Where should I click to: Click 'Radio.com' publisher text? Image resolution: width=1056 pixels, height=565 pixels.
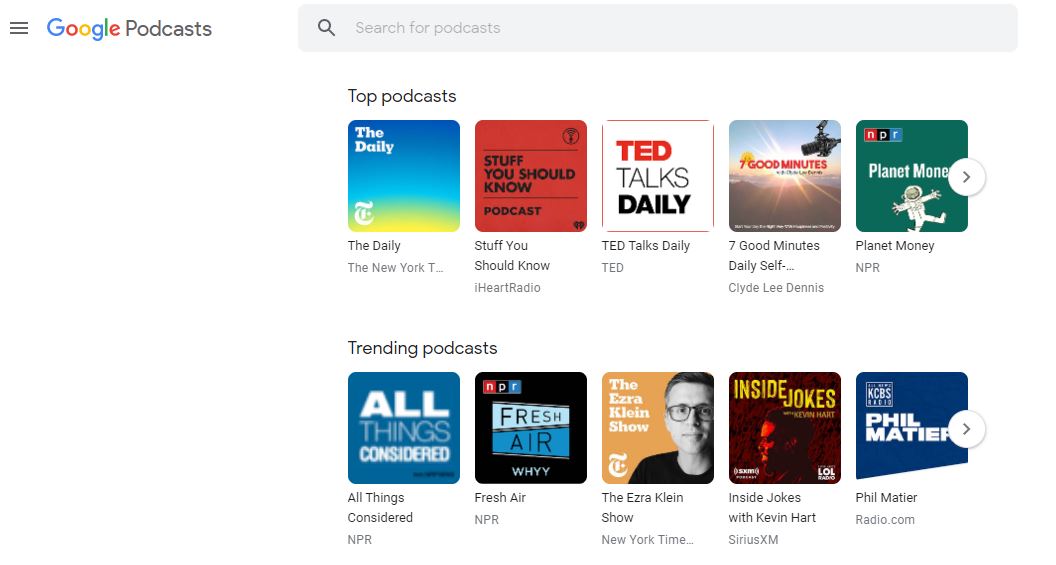point(885,519)
